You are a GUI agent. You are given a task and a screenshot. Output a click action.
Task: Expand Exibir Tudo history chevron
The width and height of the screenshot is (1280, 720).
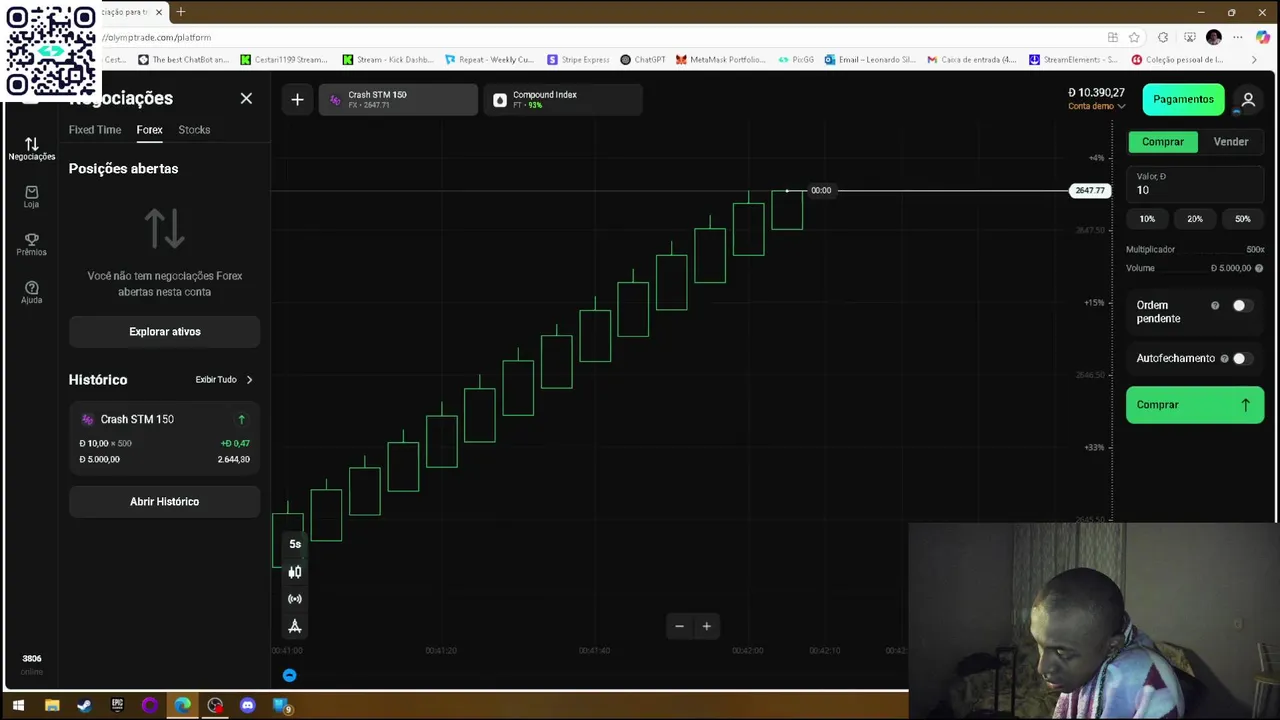coord(249,380)
